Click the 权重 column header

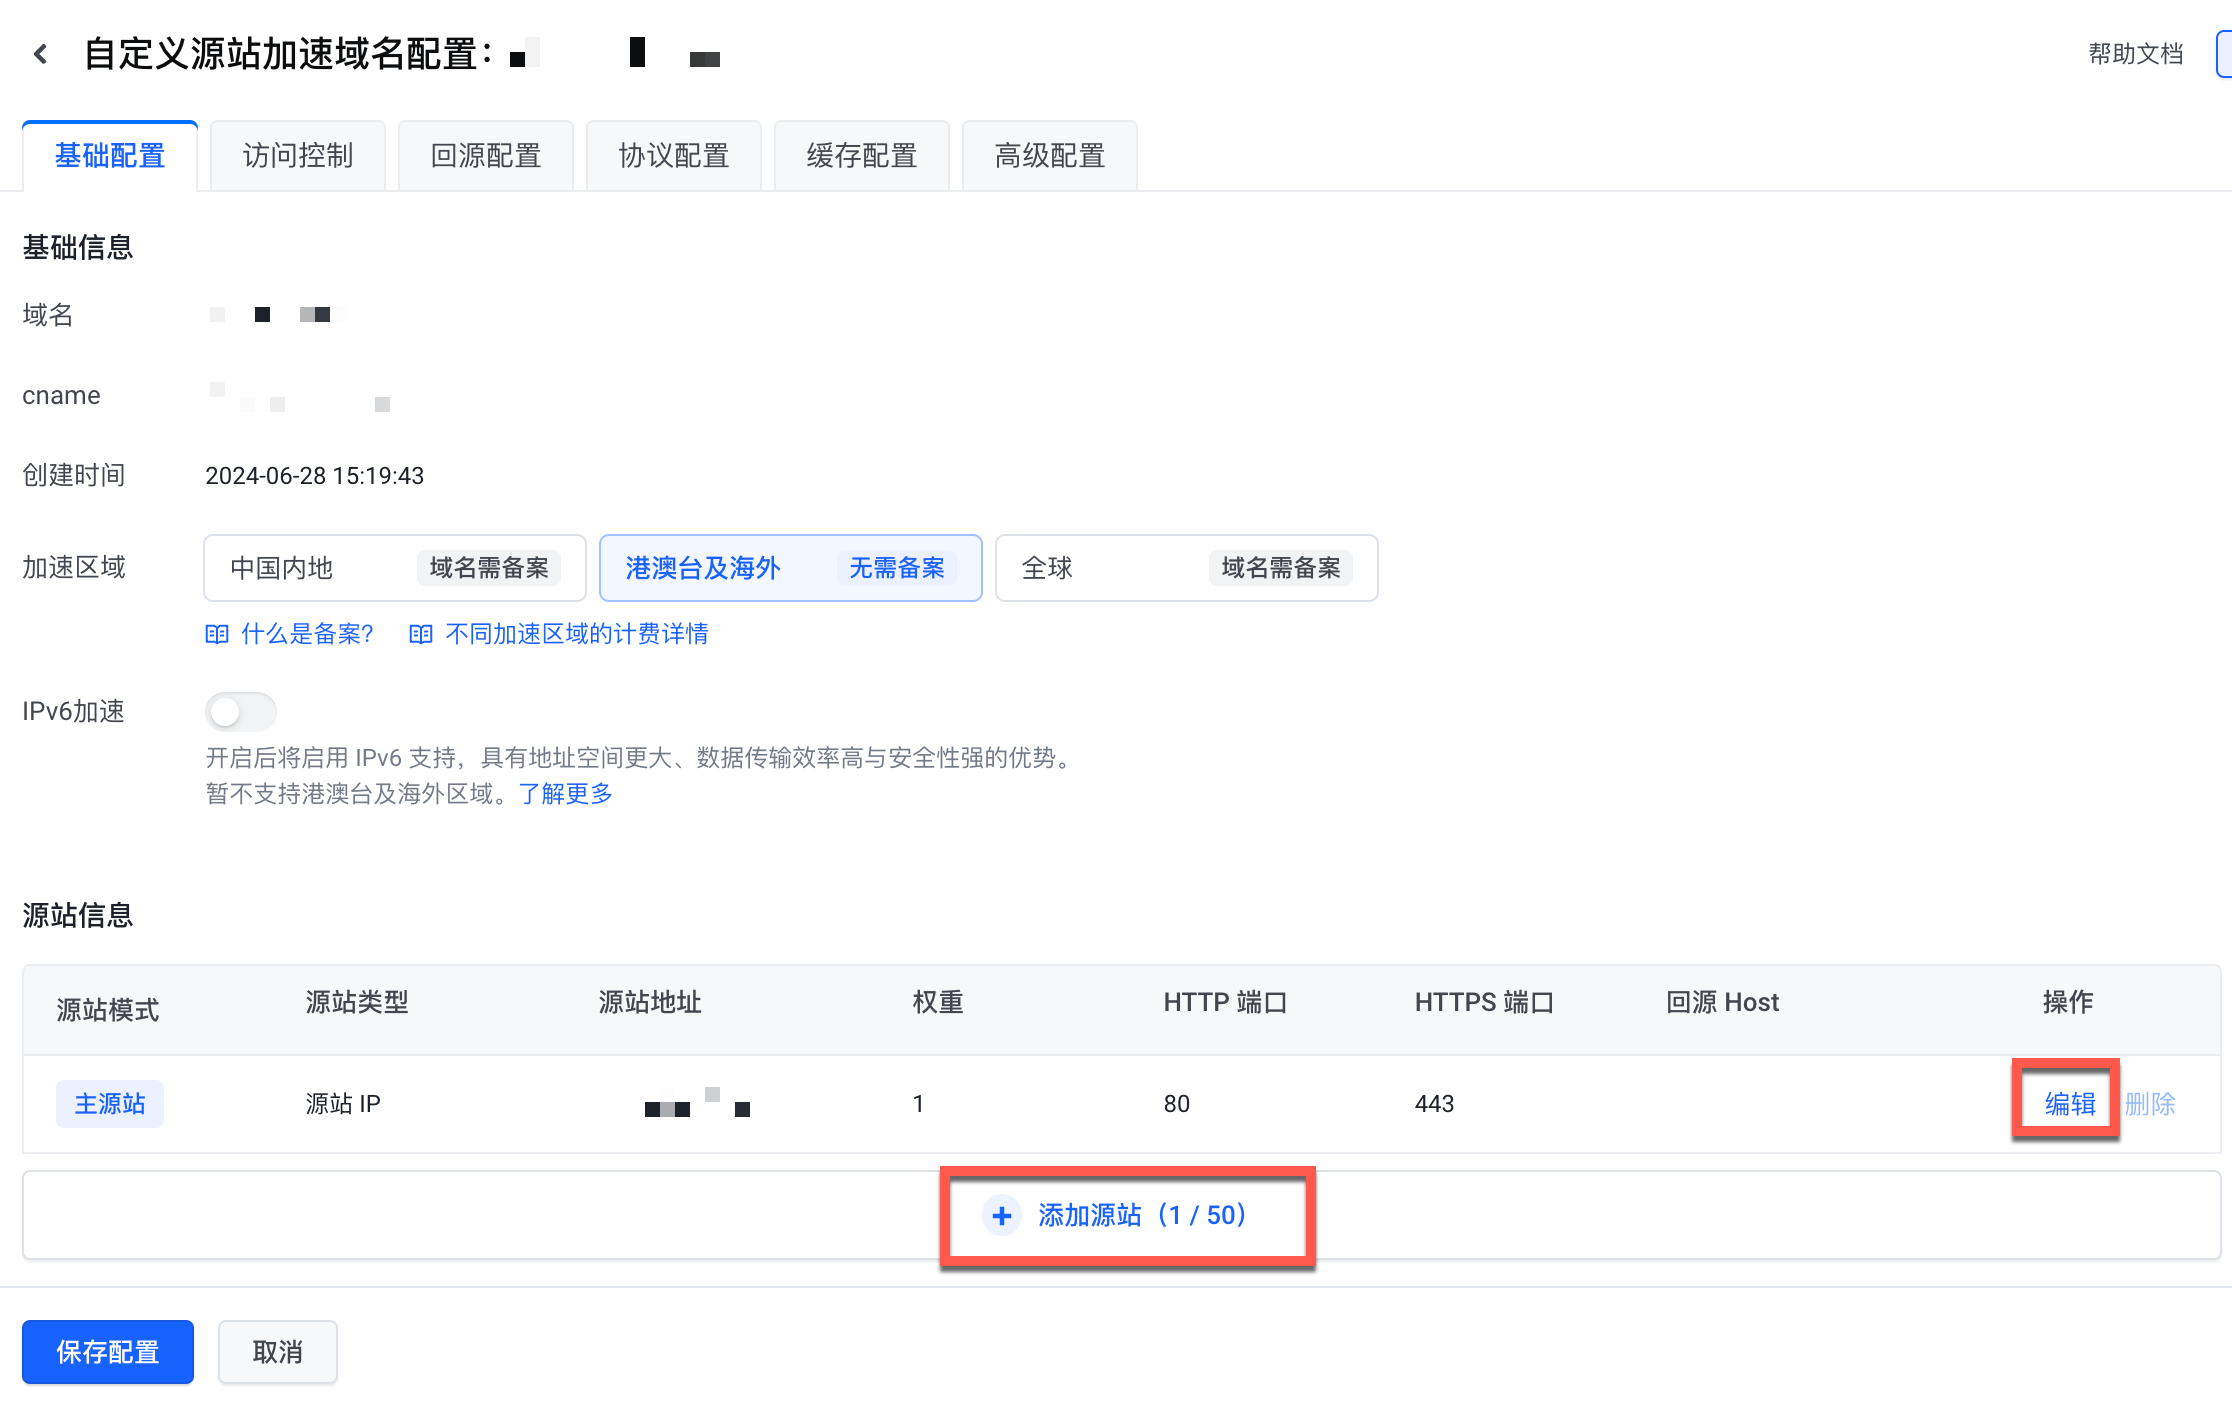(938, 1002)
